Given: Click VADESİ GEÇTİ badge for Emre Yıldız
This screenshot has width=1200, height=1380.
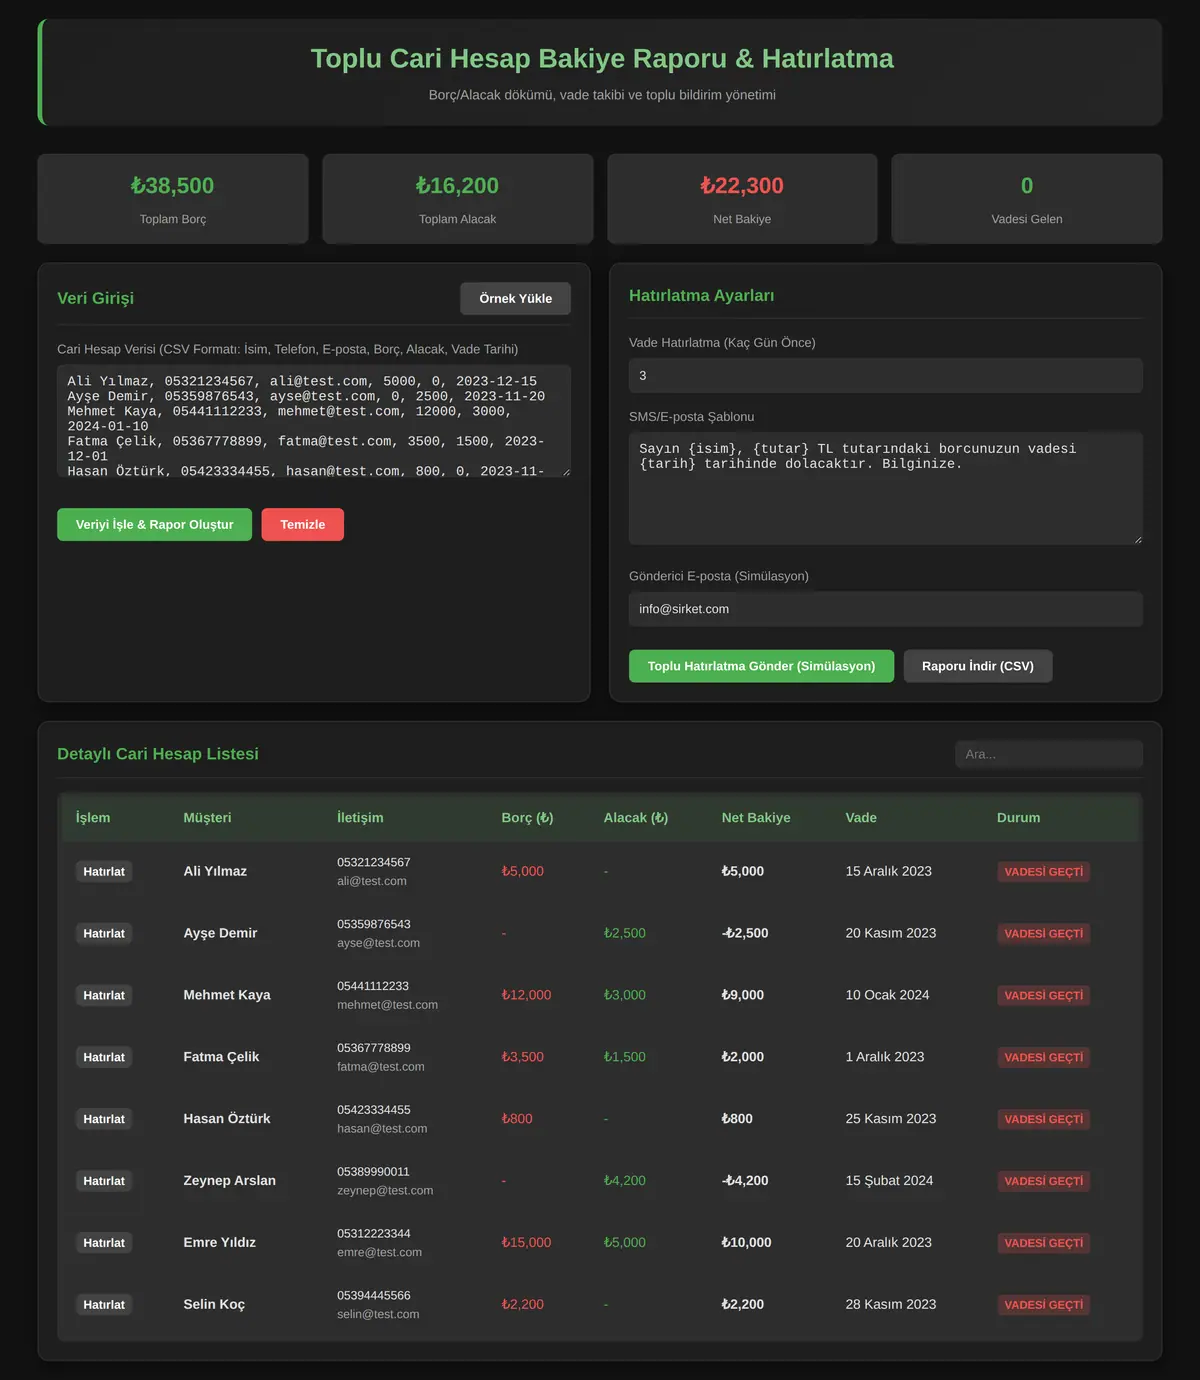Looking at the screenshot, I should click(x=1043, y=1243).
